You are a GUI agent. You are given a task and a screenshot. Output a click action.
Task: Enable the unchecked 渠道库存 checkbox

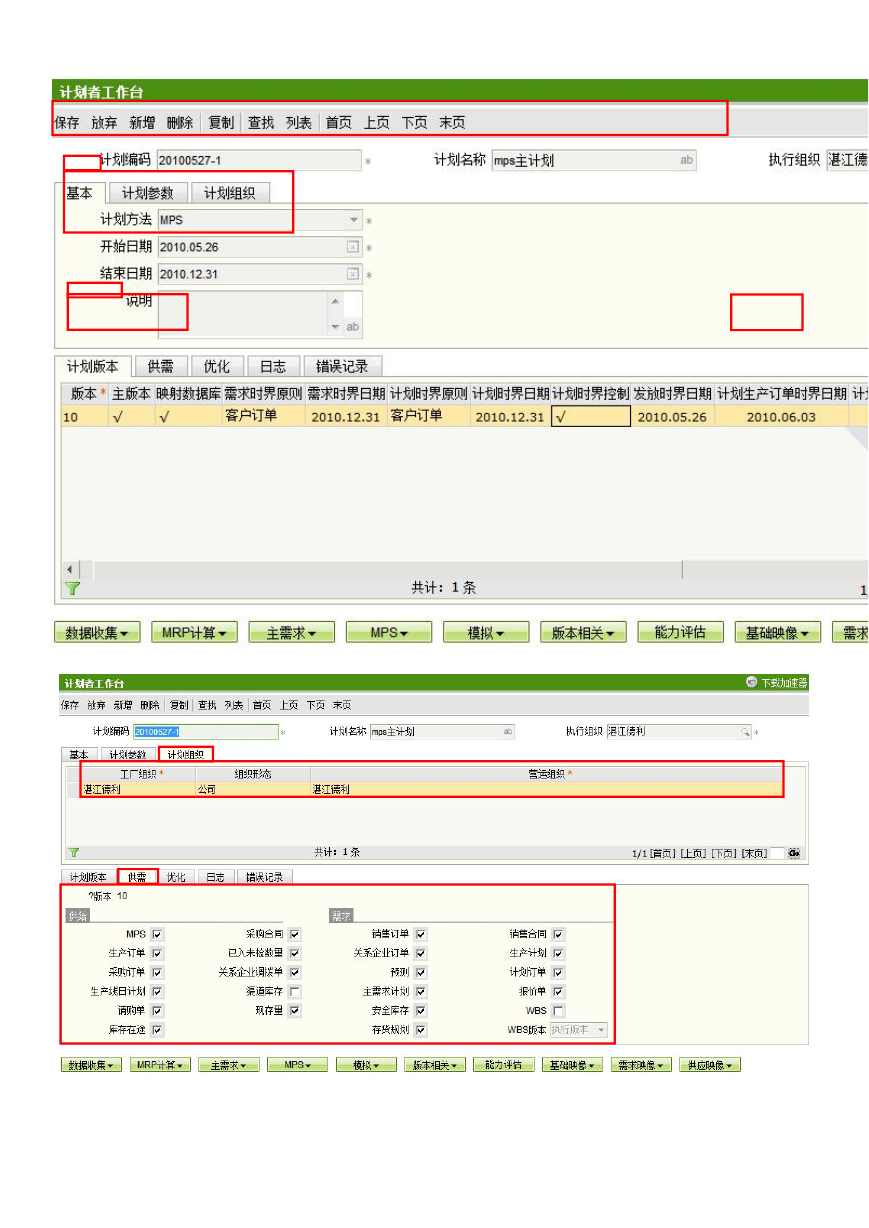(294, 991)
